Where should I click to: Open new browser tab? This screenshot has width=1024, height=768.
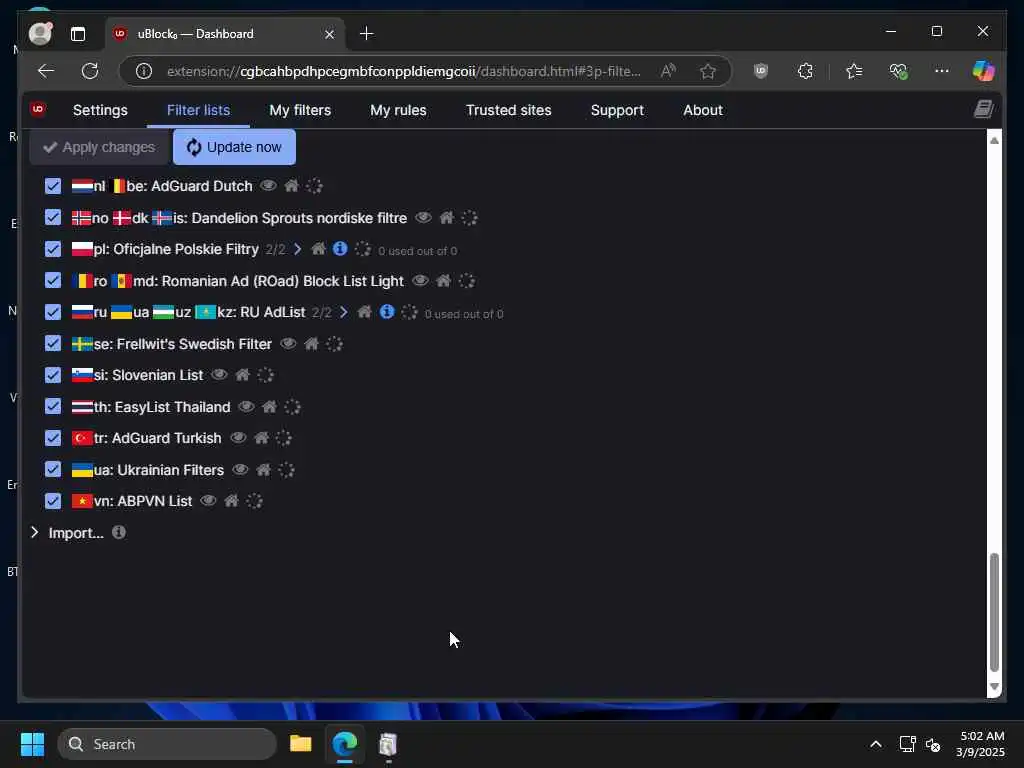tap(366, 33)
